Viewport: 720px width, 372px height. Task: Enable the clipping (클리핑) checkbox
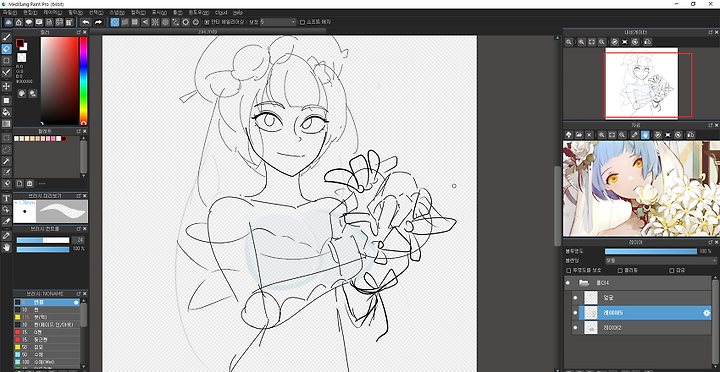620,271
